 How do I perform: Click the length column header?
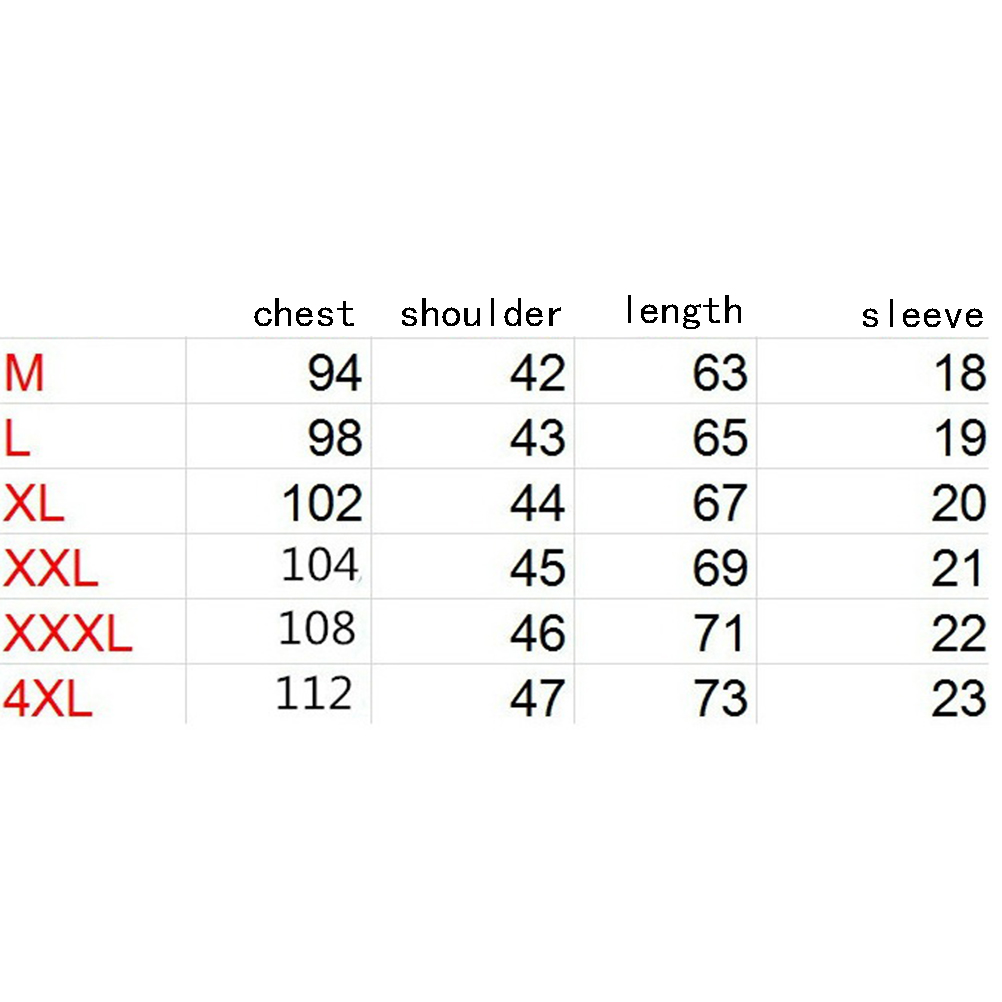683,311
